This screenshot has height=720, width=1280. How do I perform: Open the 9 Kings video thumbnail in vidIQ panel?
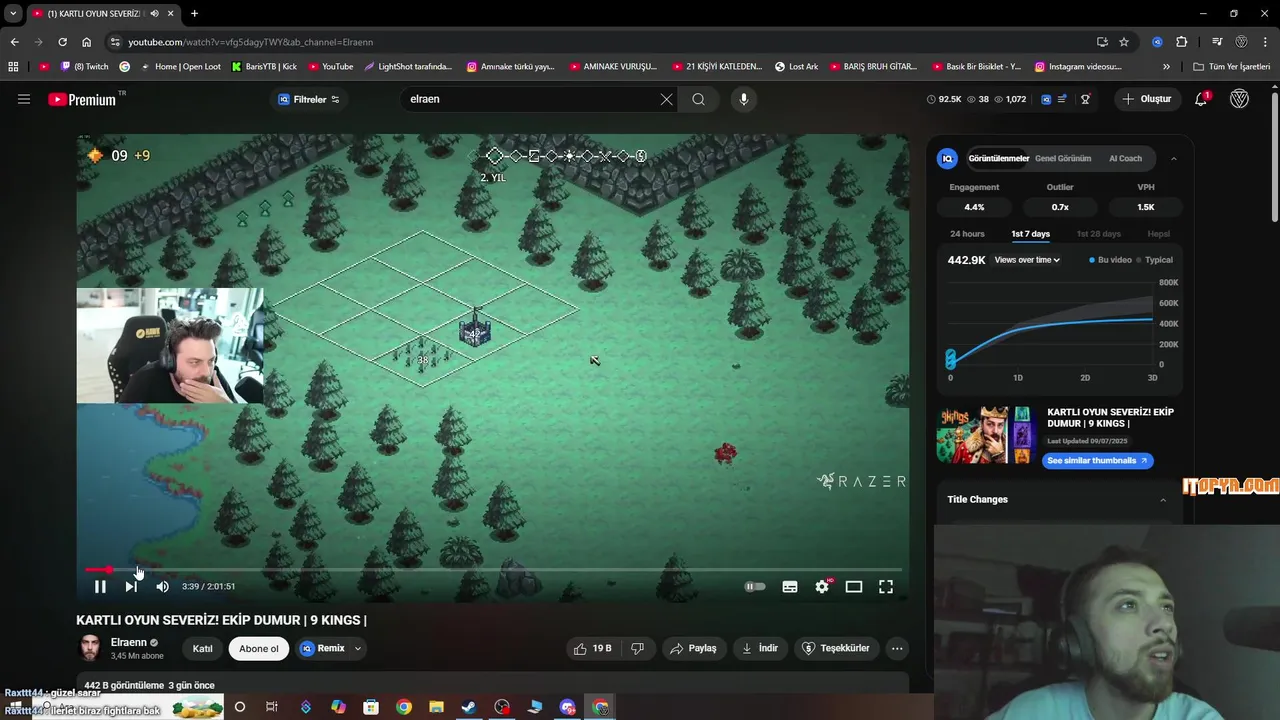coord(986,435)
